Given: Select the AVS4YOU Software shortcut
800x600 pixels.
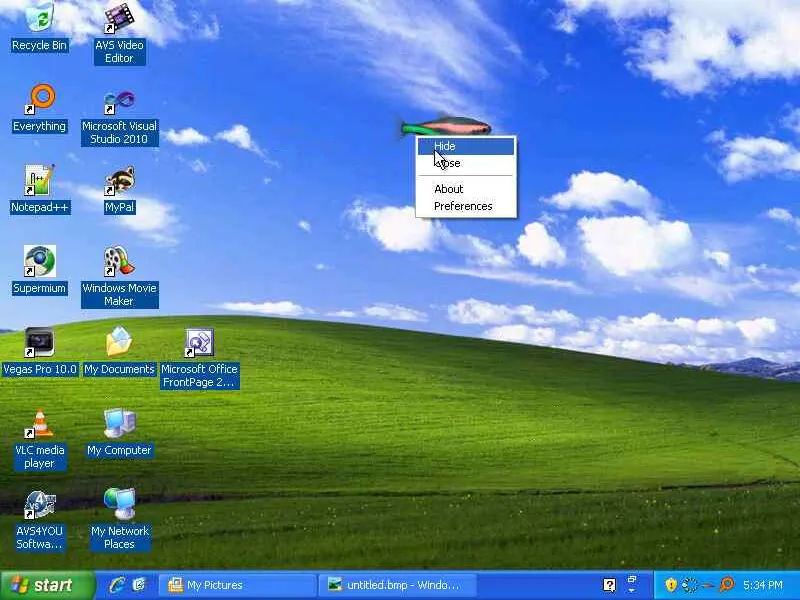Looking at the screenshot, I should (39, 520).
